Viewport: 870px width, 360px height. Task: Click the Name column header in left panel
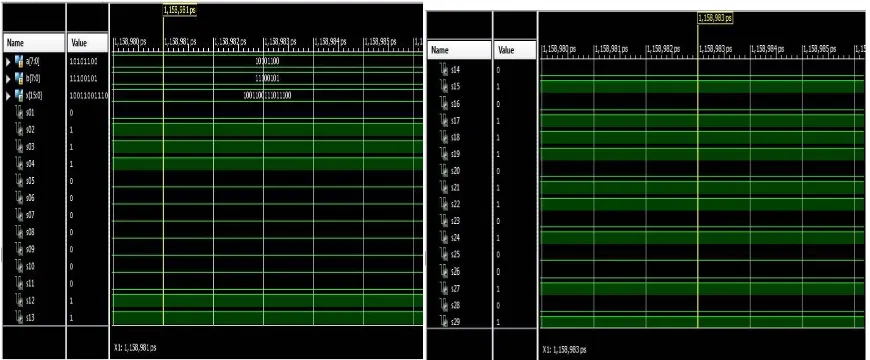click(34, 43)
